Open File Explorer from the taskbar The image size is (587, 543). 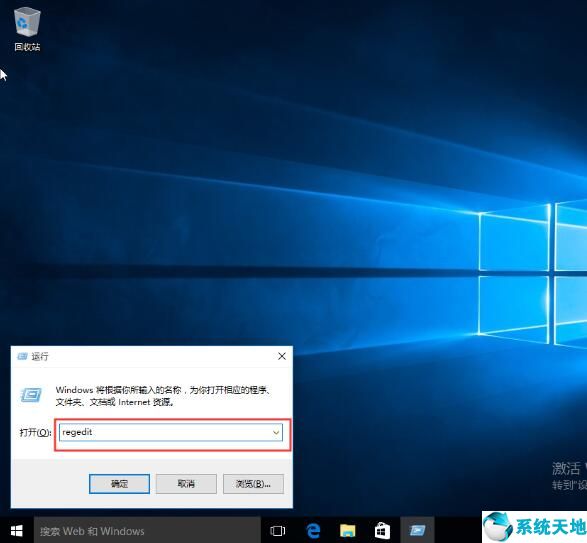[x=347, y=531]
